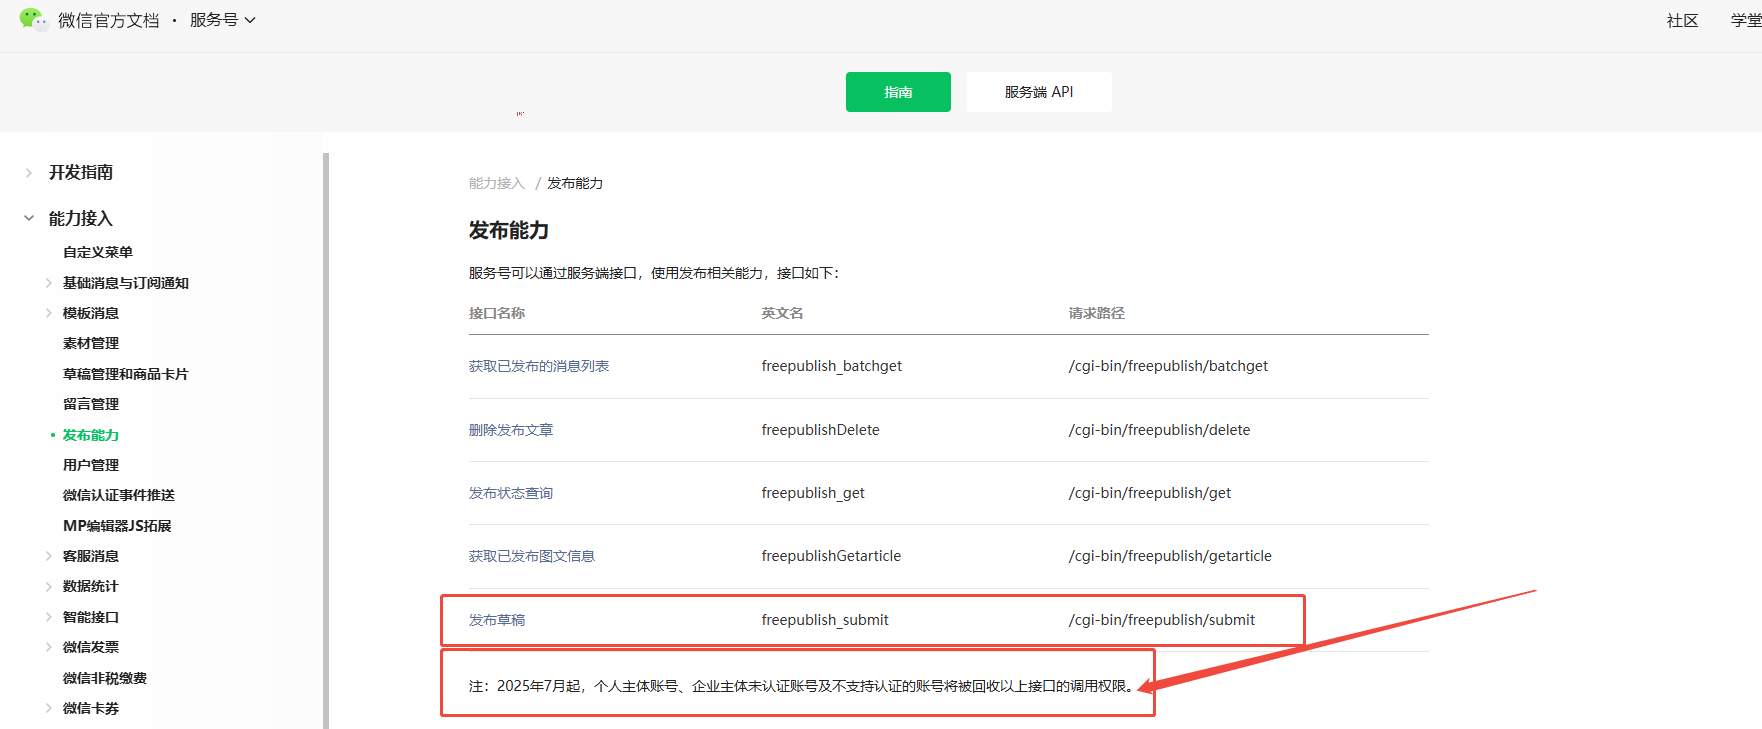
Task: Click the 接口名称 column header
Action: [497, 313]
